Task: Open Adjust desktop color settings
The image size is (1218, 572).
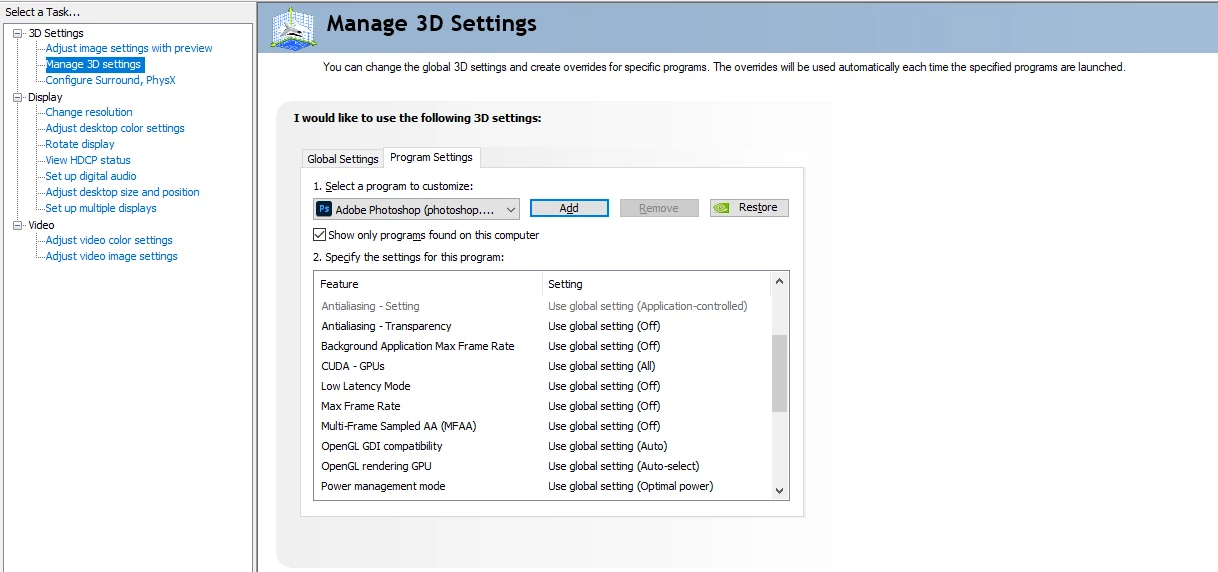Action: click(115, 128)
